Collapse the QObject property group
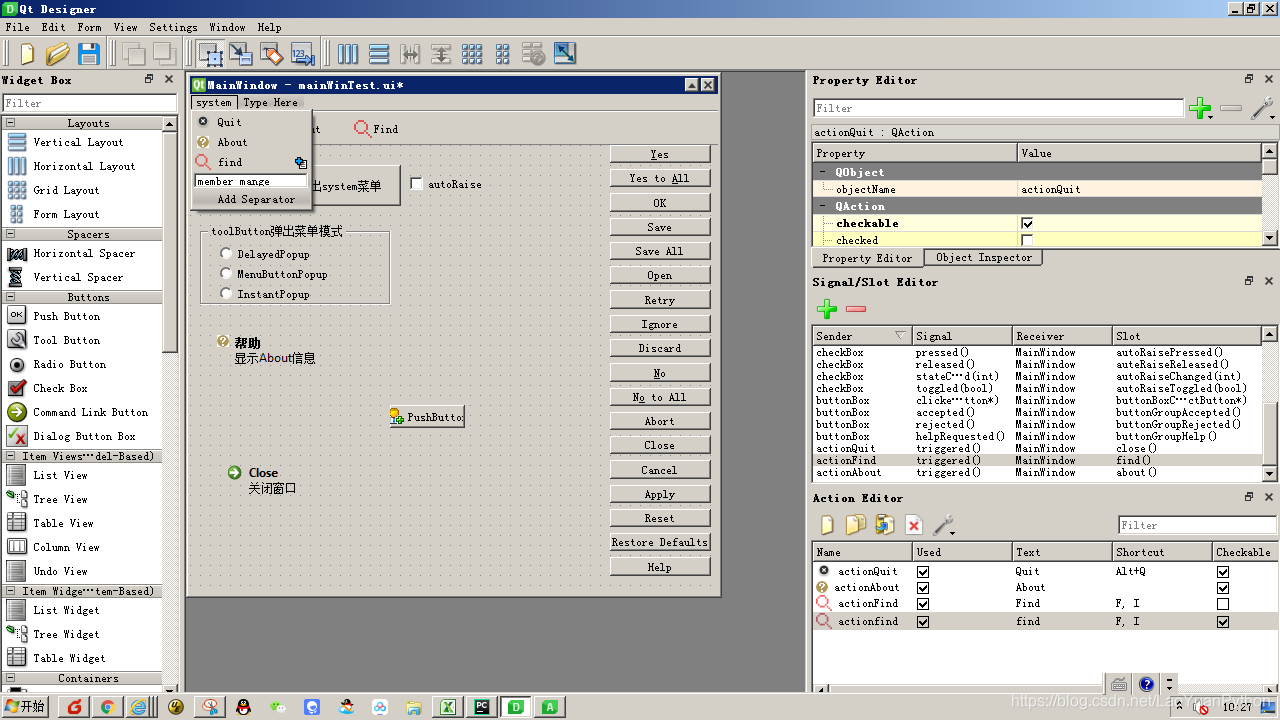The width and height of the screenshot is (1280, 720). [x=823, y=172]
